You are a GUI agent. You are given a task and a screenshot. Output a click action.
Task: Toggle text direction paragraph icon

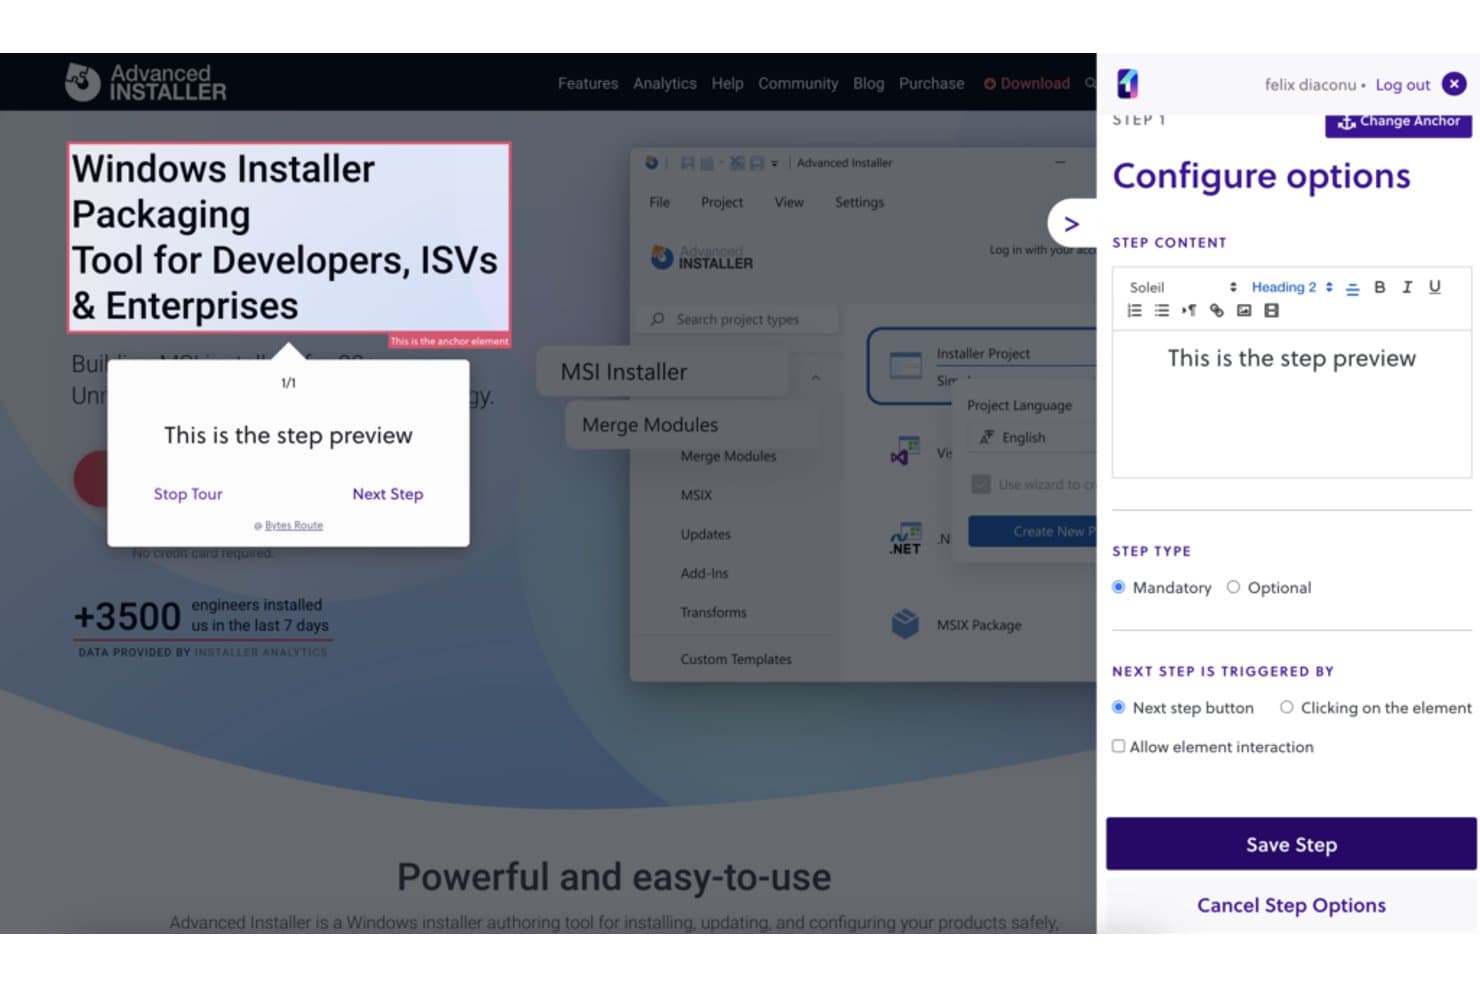1189,311
